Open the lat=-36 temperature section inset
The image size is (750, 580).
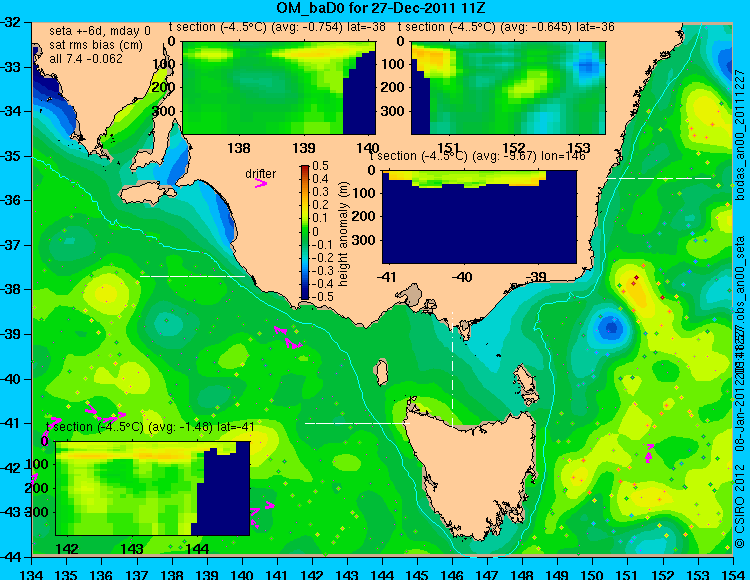point(508,88)
